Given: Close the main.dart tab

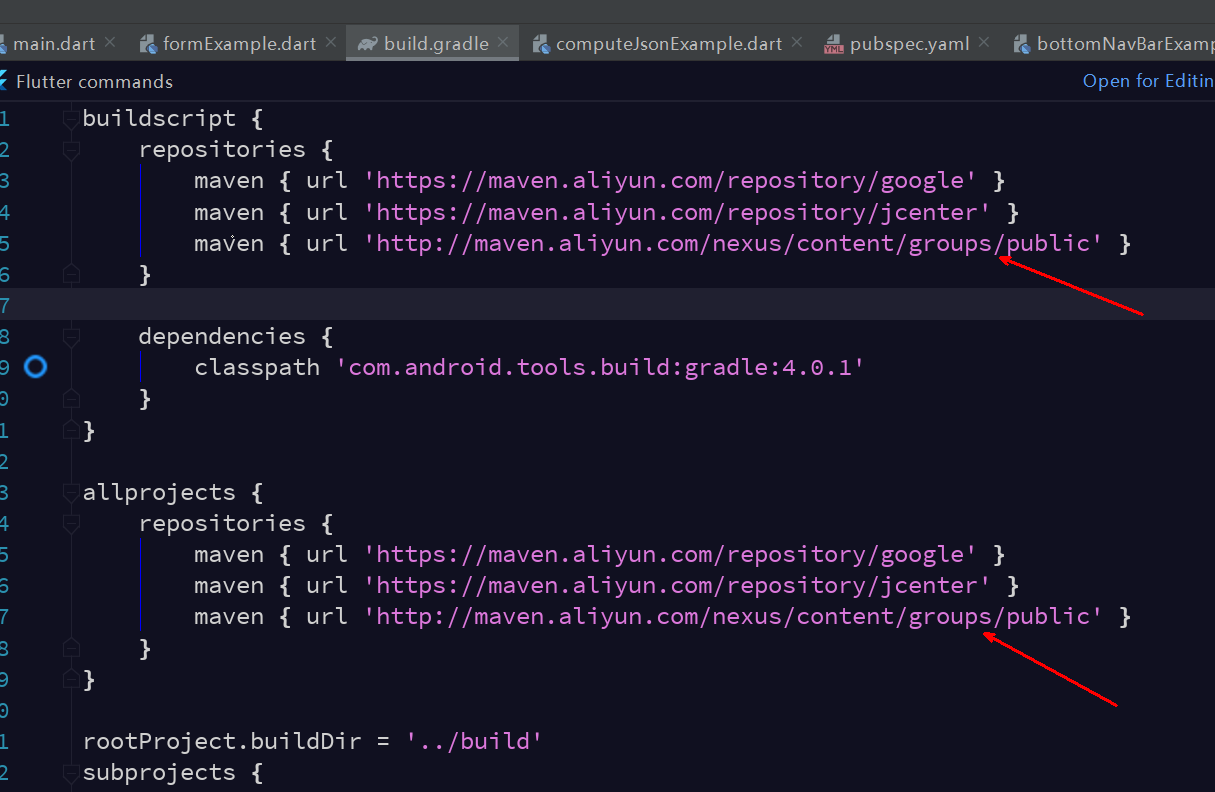Looking at the screenshot, I should pos(110,43).
